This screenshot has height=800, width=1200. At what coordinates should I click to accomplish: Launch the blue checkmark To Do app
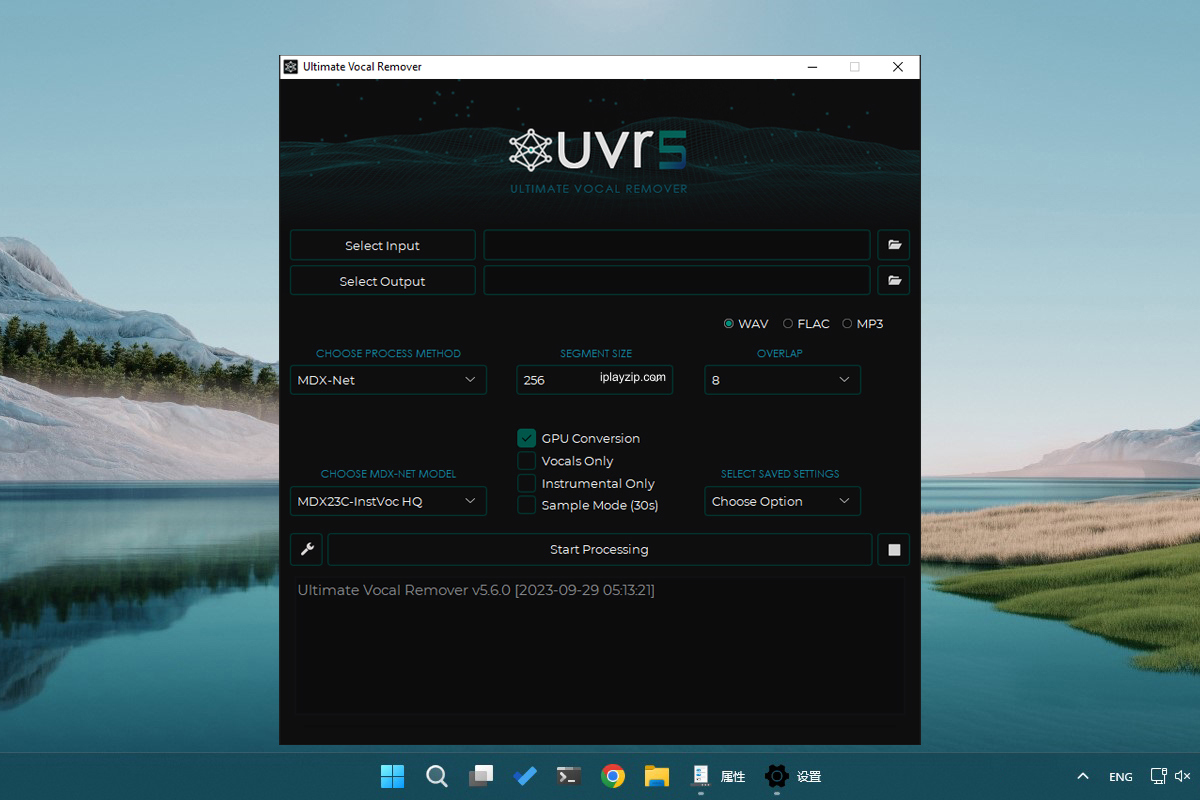click(x=525, y=776)
